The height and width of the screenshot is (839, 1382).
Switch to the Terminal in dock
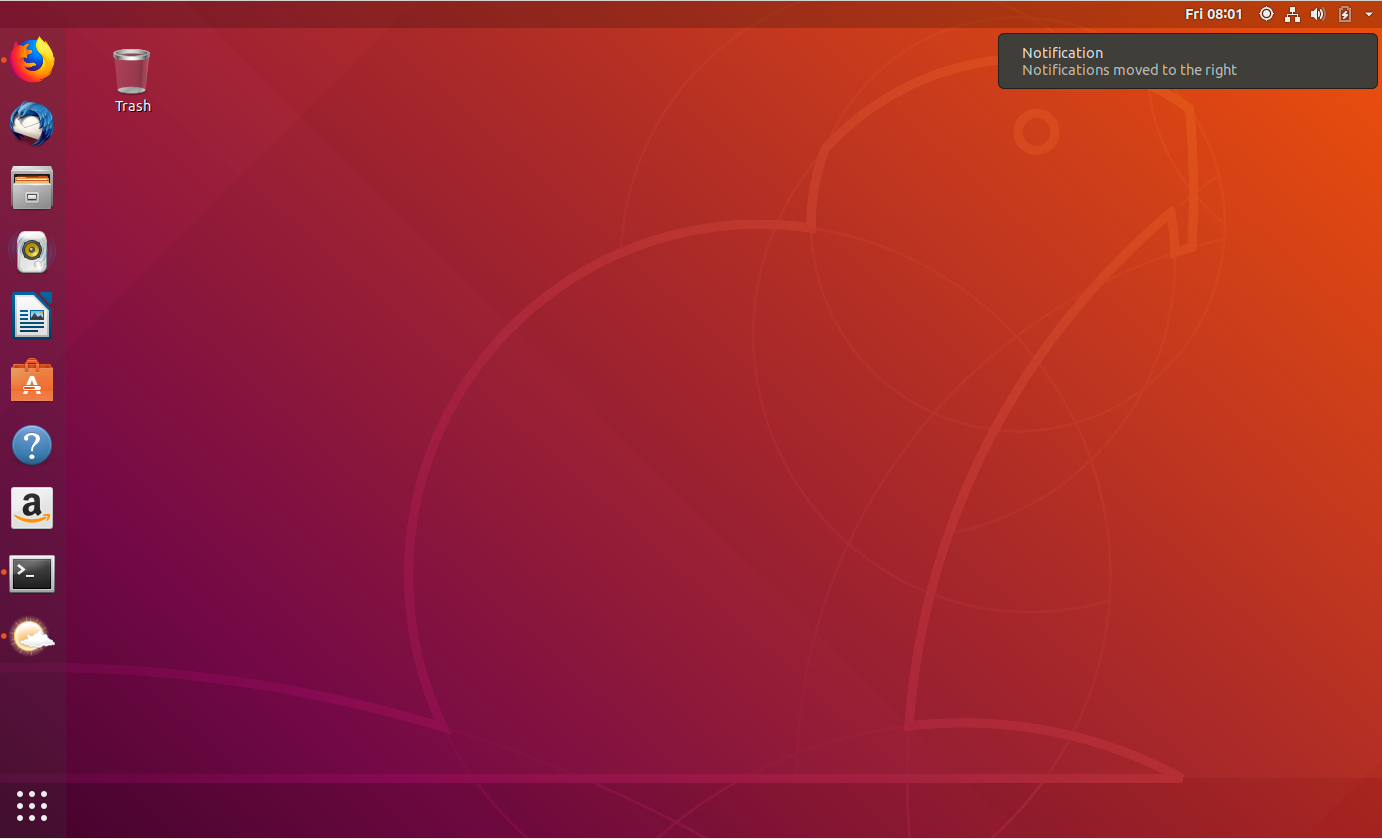pos(32,573)
